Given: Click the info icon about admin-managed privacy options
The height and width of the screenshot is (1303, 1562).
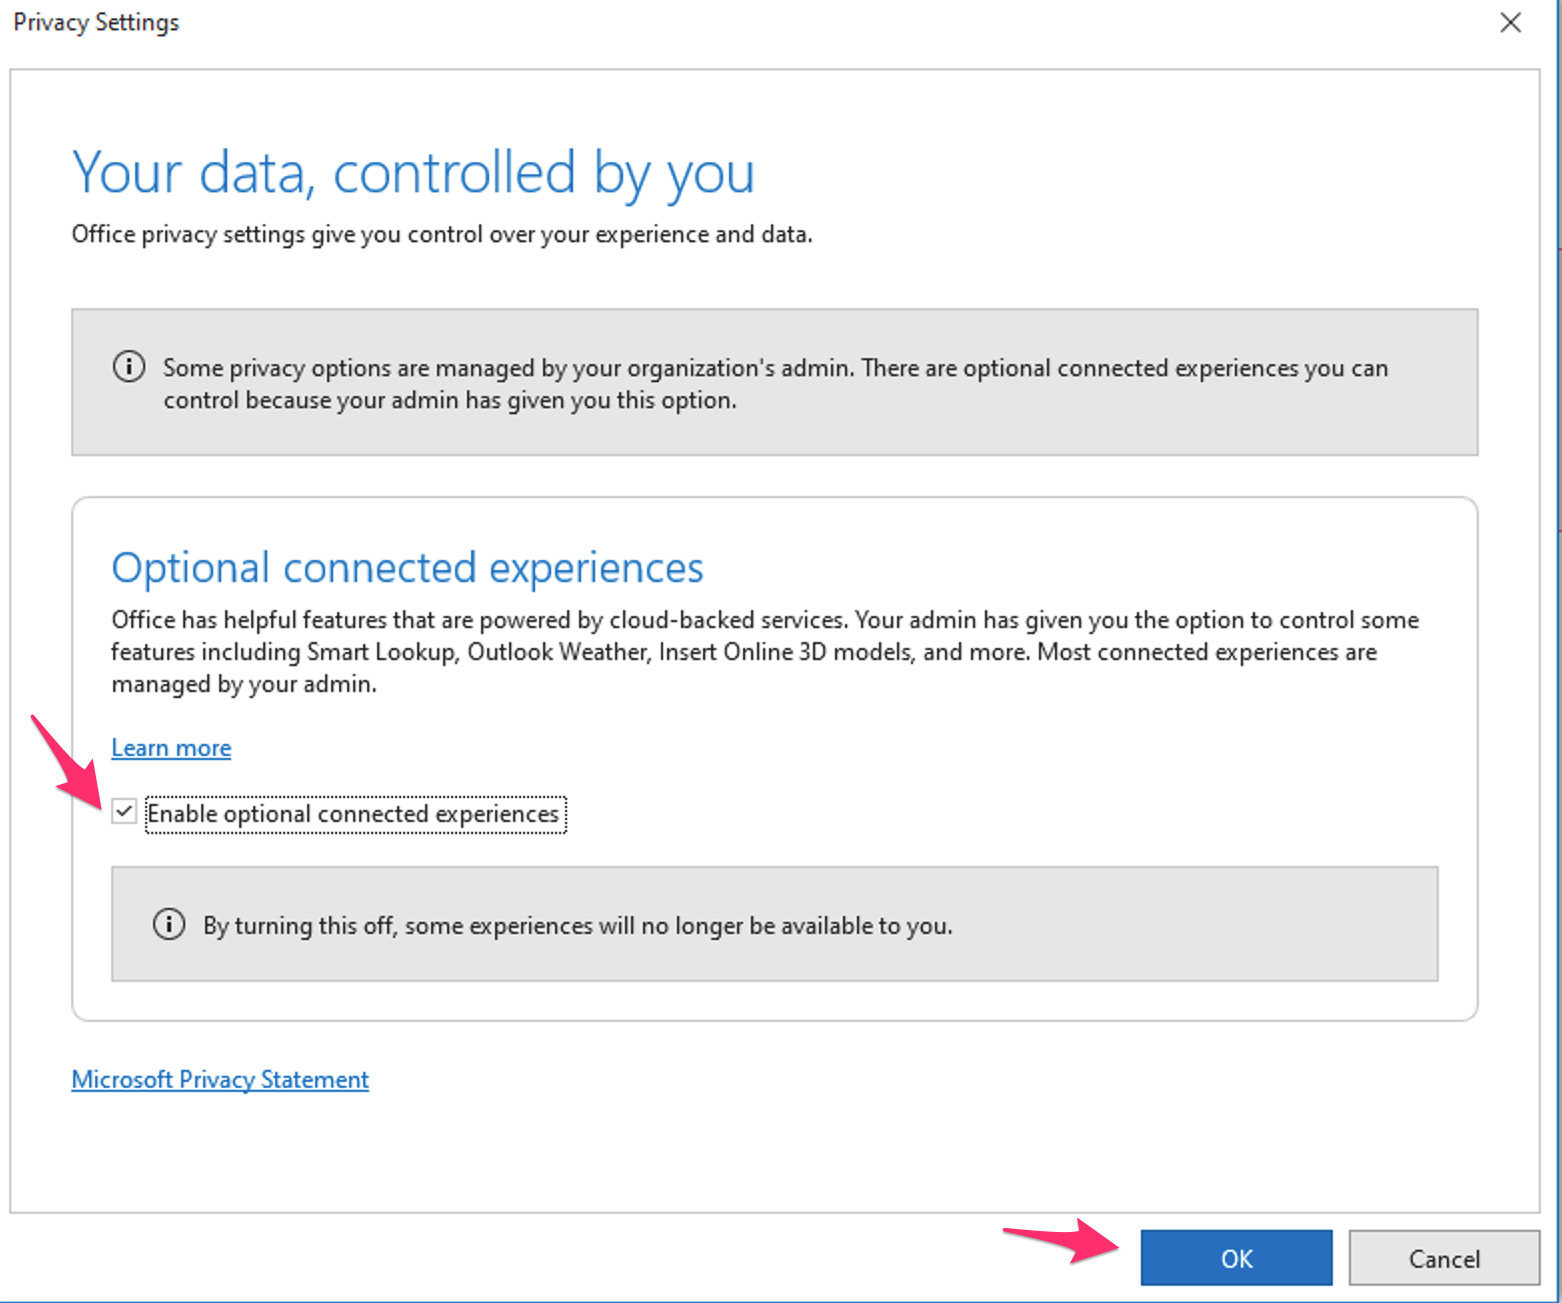Looking at the screenshot, I should (x=128, y=366).
